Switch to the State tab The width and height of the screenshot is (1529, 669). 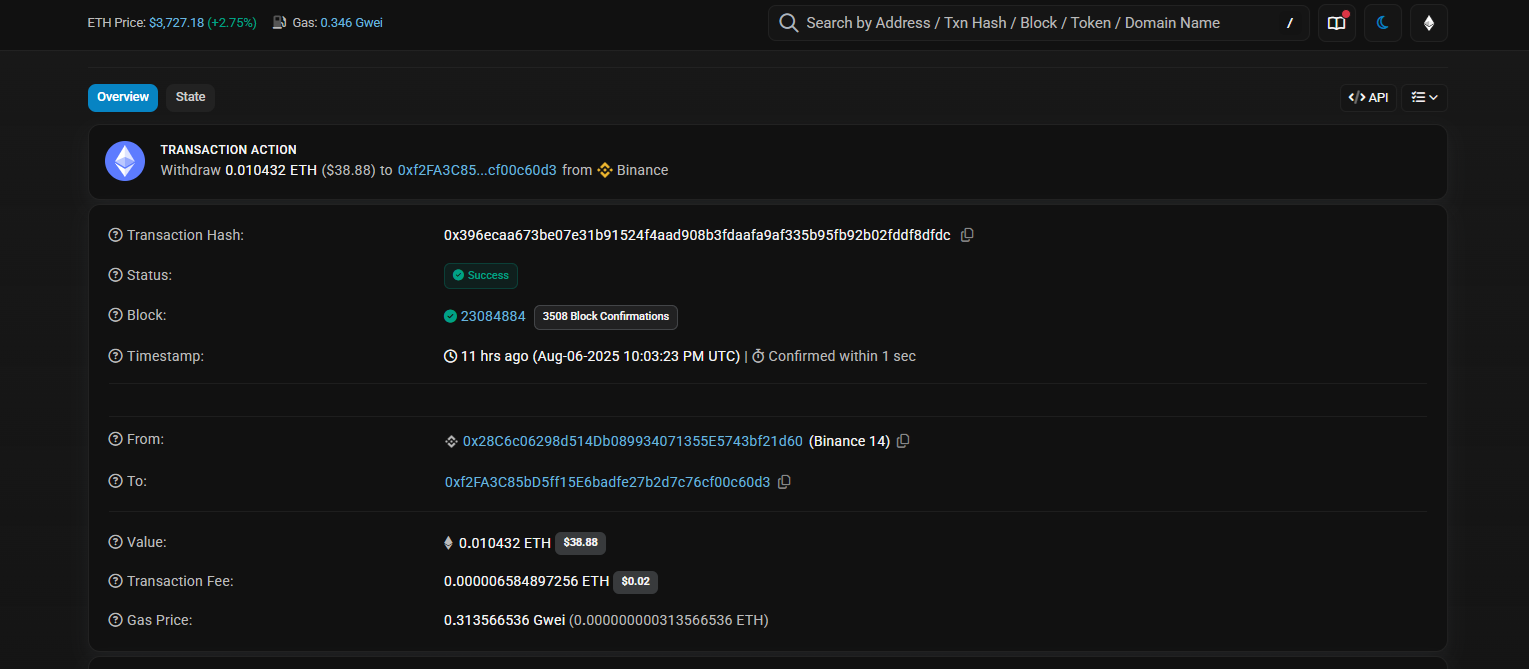(x=190, y=97)
